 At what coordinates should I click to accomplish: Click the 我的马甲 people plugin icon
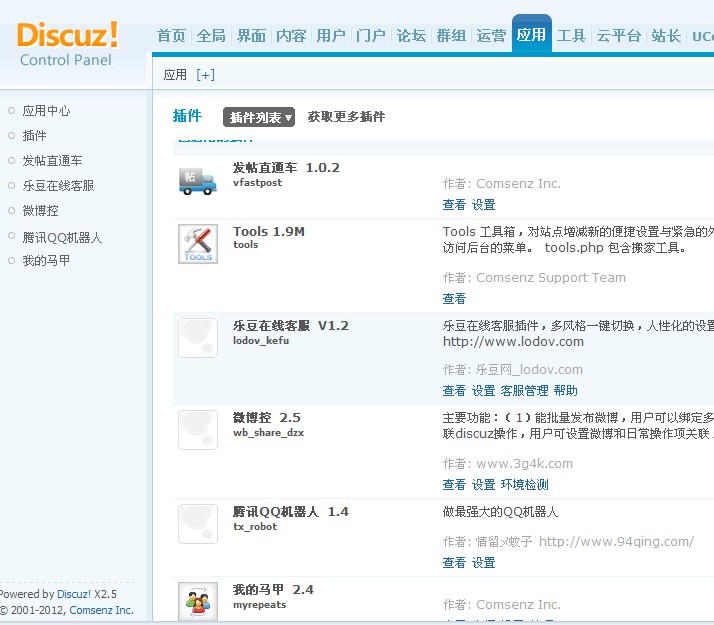[x=198, y=602]
